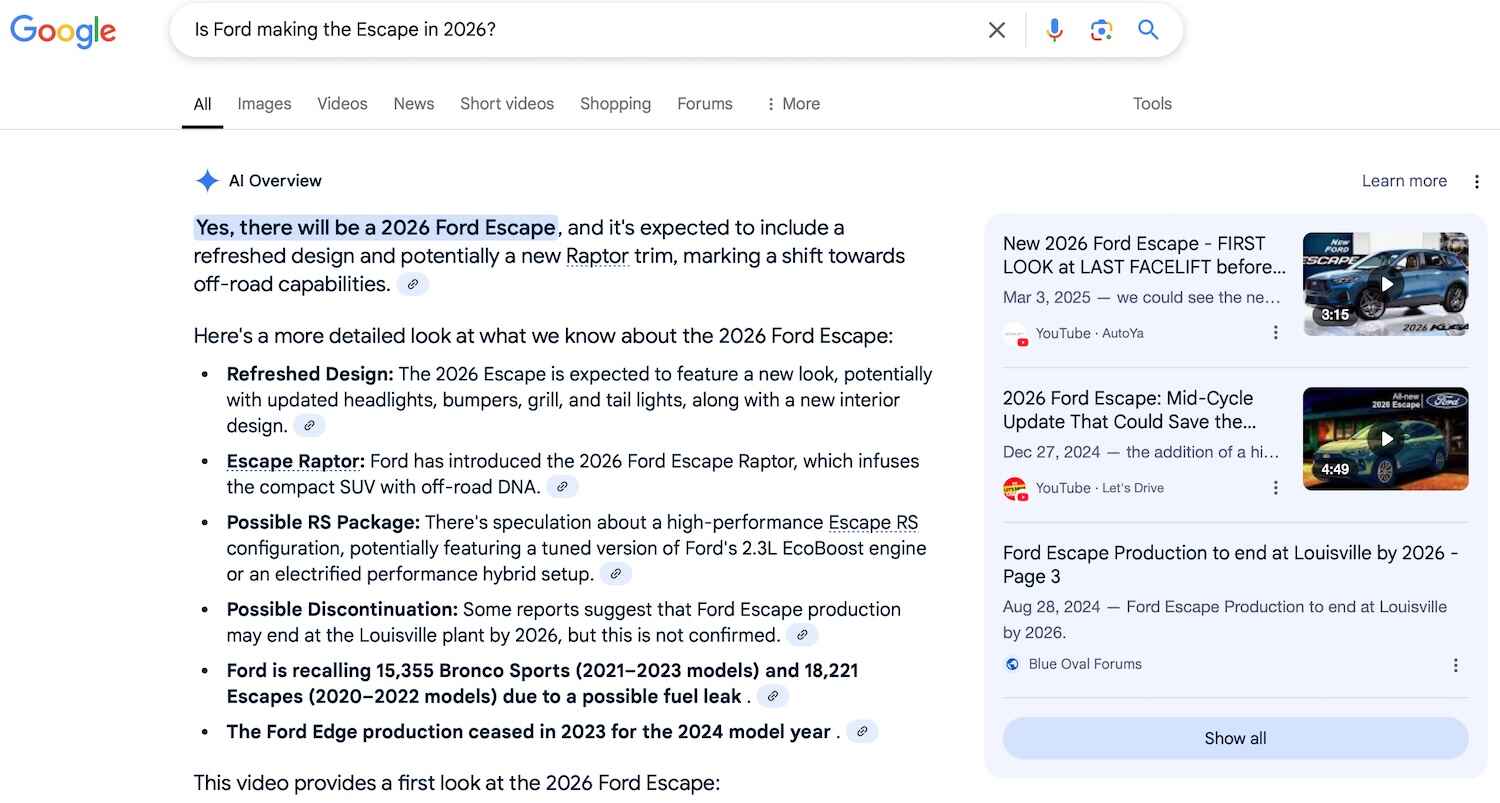Click highlighted text Yes, there will be a 2026 Ford Escape
Image resolution: width=1500 pixels, height=803 pixels.
375,228
